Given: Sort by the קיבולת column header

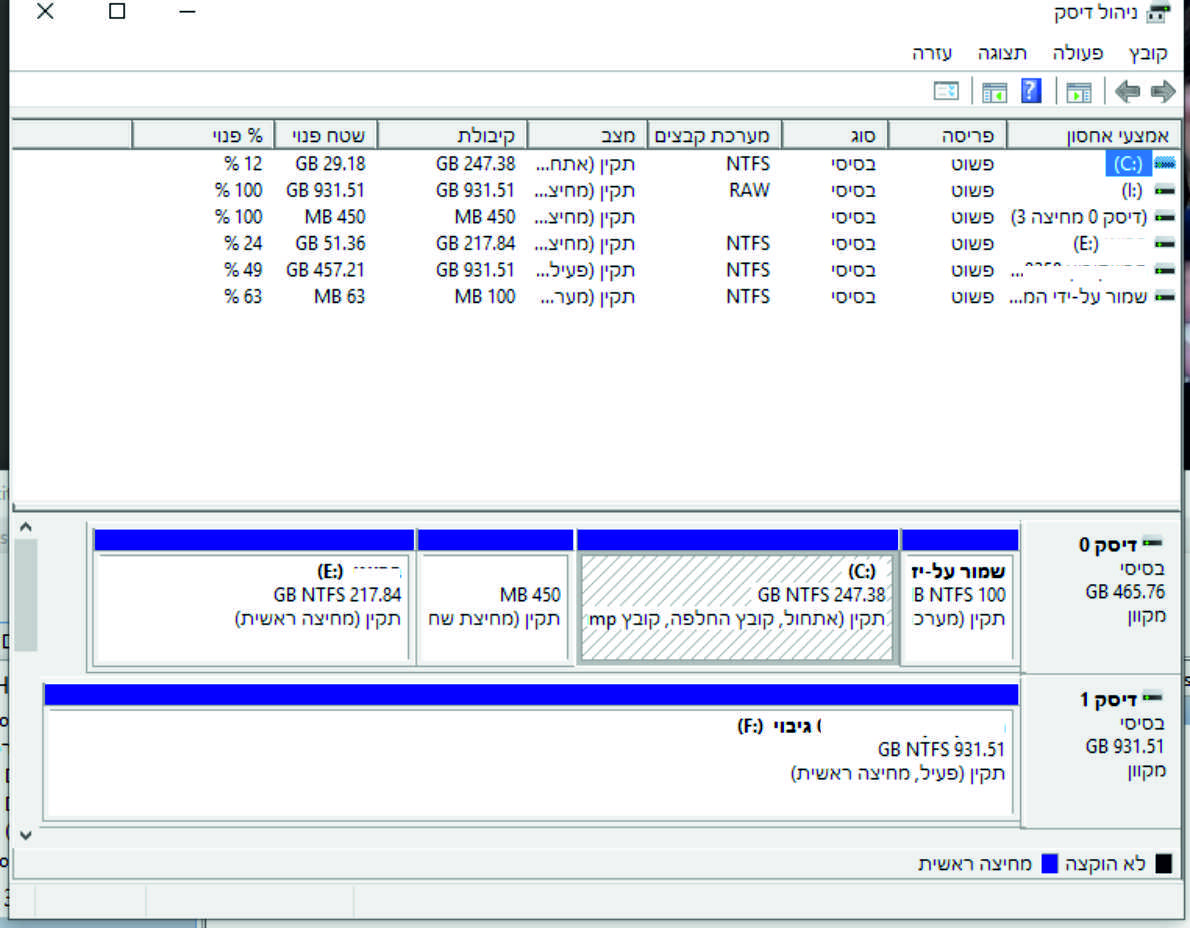Looking at the screenshot, I should [452, 135].
